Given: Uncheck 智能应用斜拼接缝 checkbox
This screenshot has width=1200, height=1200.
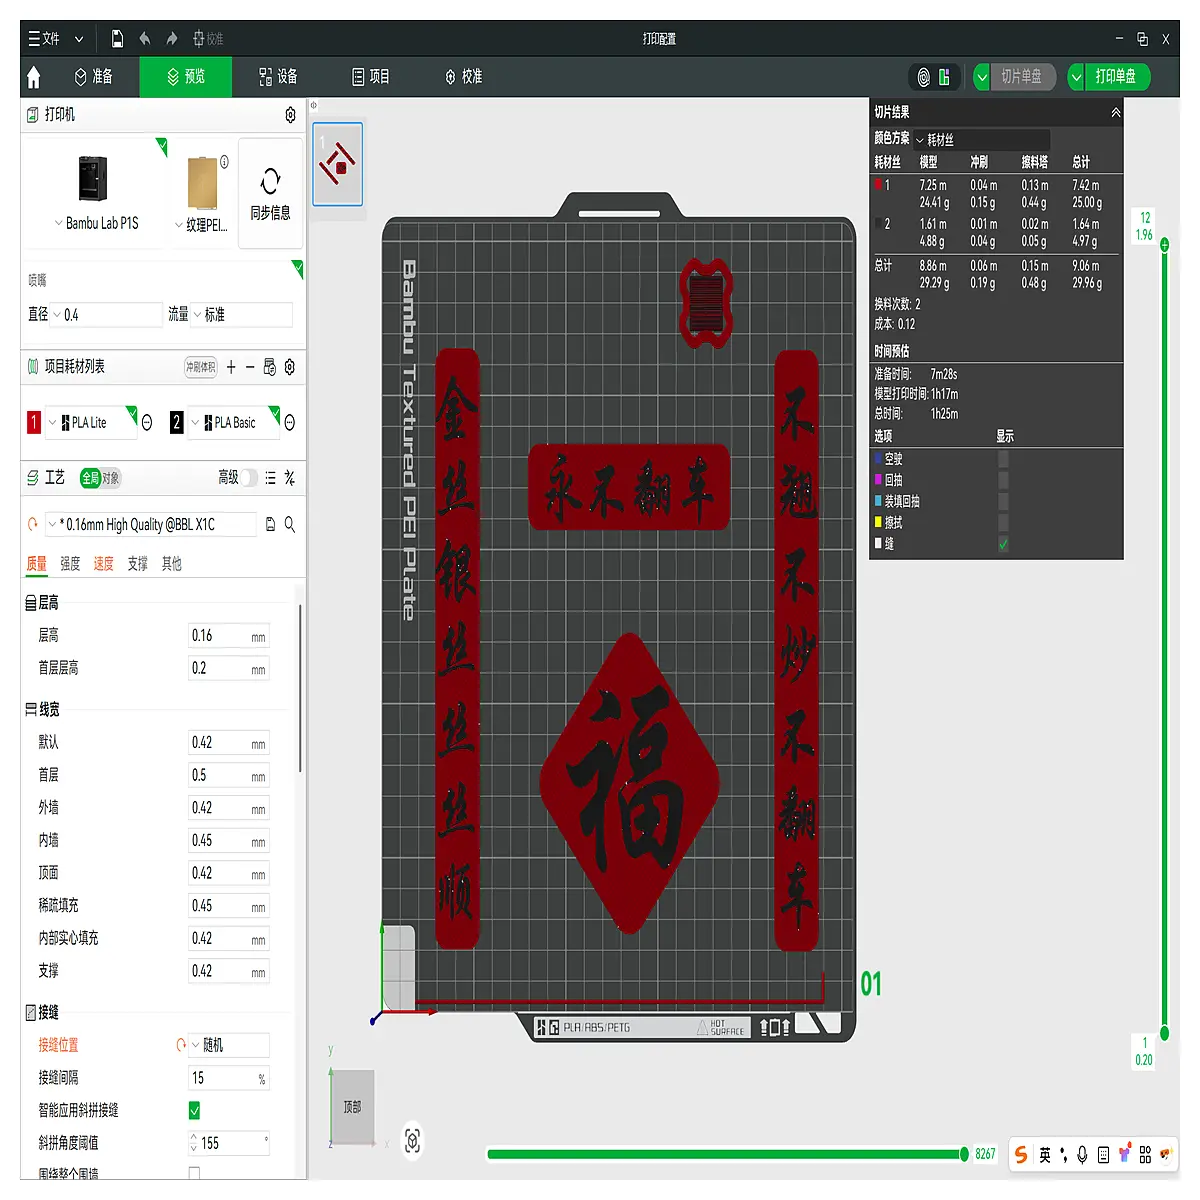Looking at the screenshot, I should coord(194,1110).
